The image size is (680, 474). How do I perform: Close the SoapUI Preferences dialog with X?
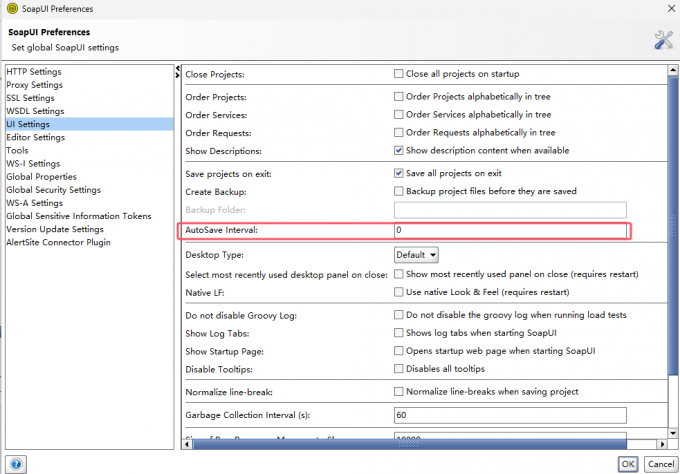671,8
